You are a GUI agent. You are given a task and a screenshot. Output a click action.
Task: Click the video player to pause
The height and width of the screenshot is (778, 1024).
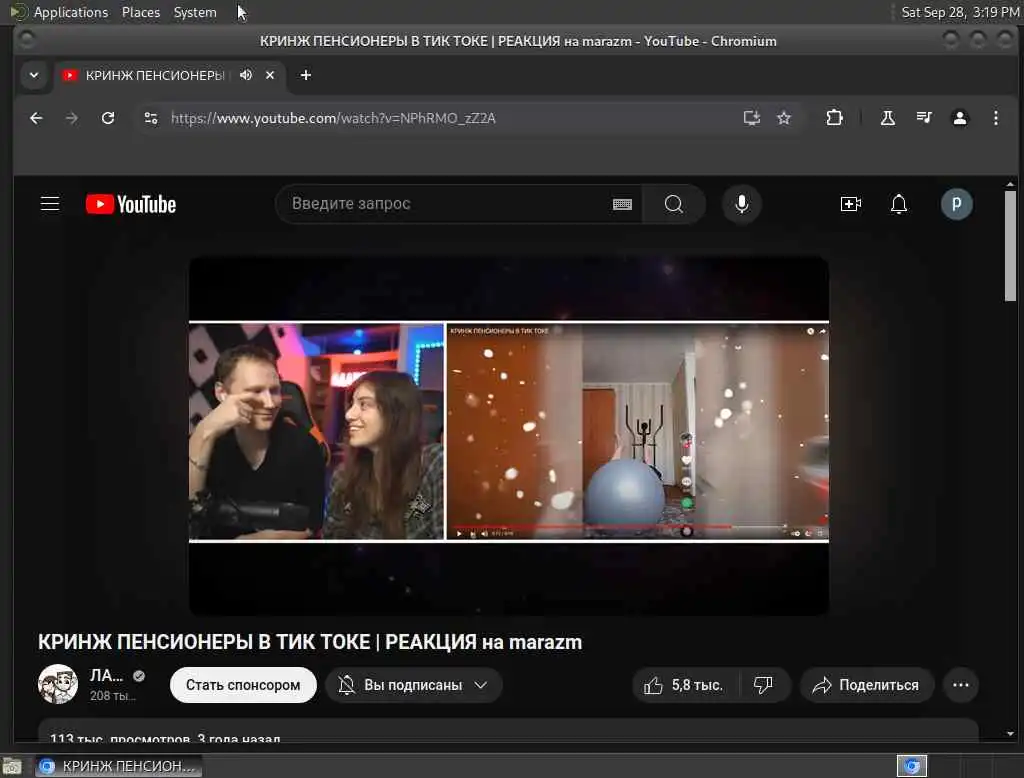[509, 434]
